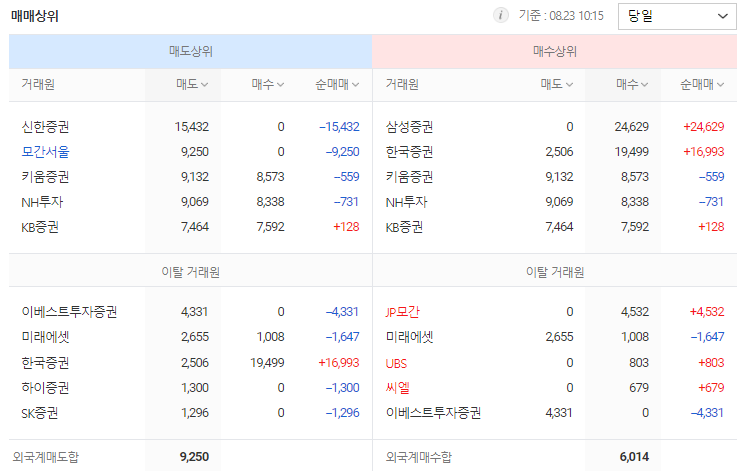Click the 외국계매수합 total 6,014

[x=634, y=457]
